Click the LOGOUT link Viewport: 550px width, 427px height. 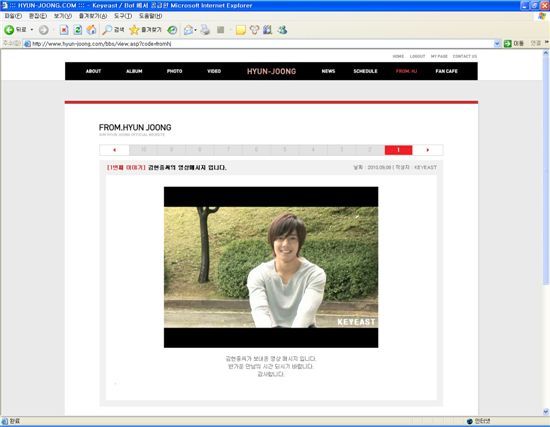point(417,56)
